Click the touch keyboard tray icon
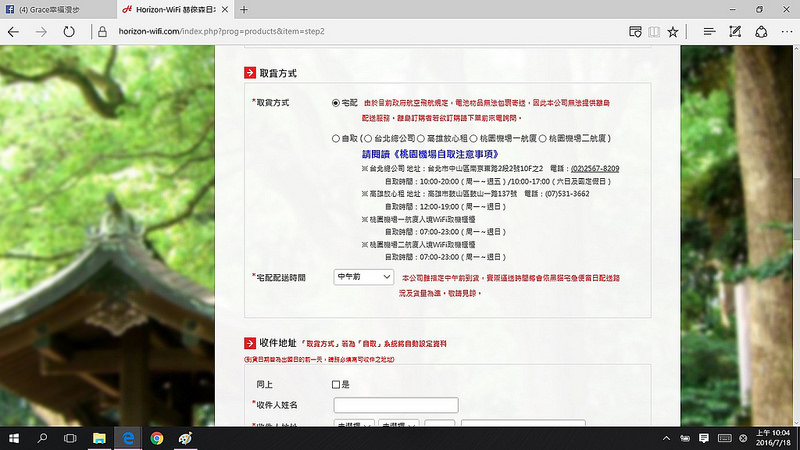 pos(724,438)
